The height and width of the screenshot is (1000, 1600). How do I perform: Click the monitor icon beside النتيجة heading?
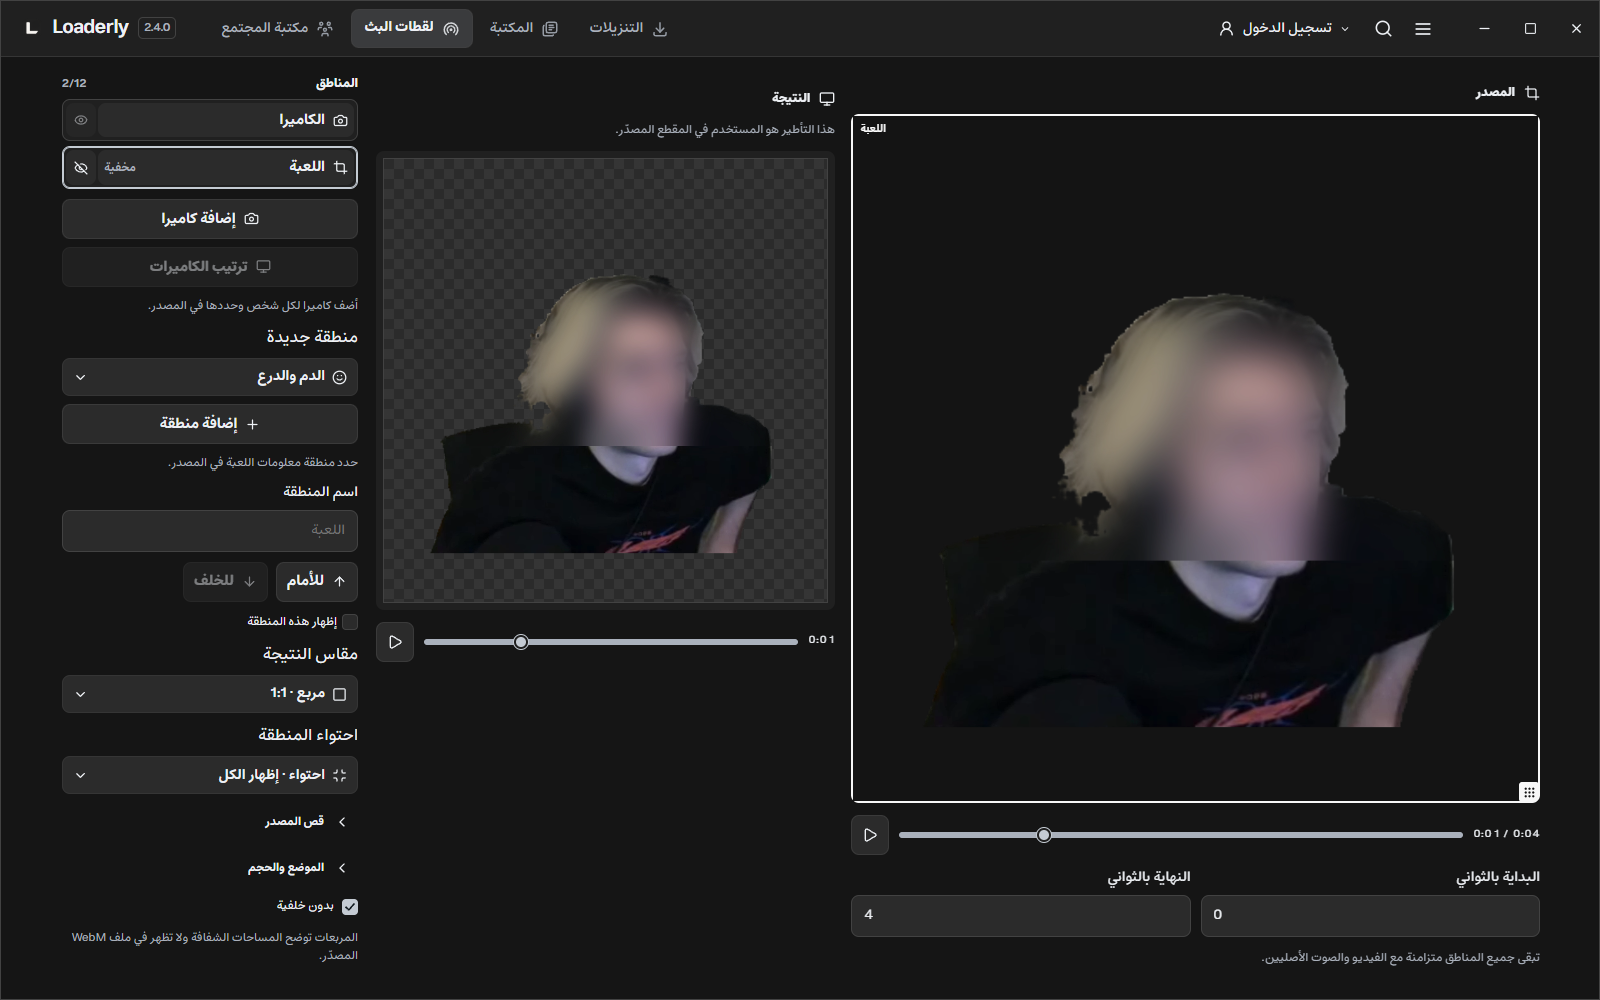(x=827, y=98)
